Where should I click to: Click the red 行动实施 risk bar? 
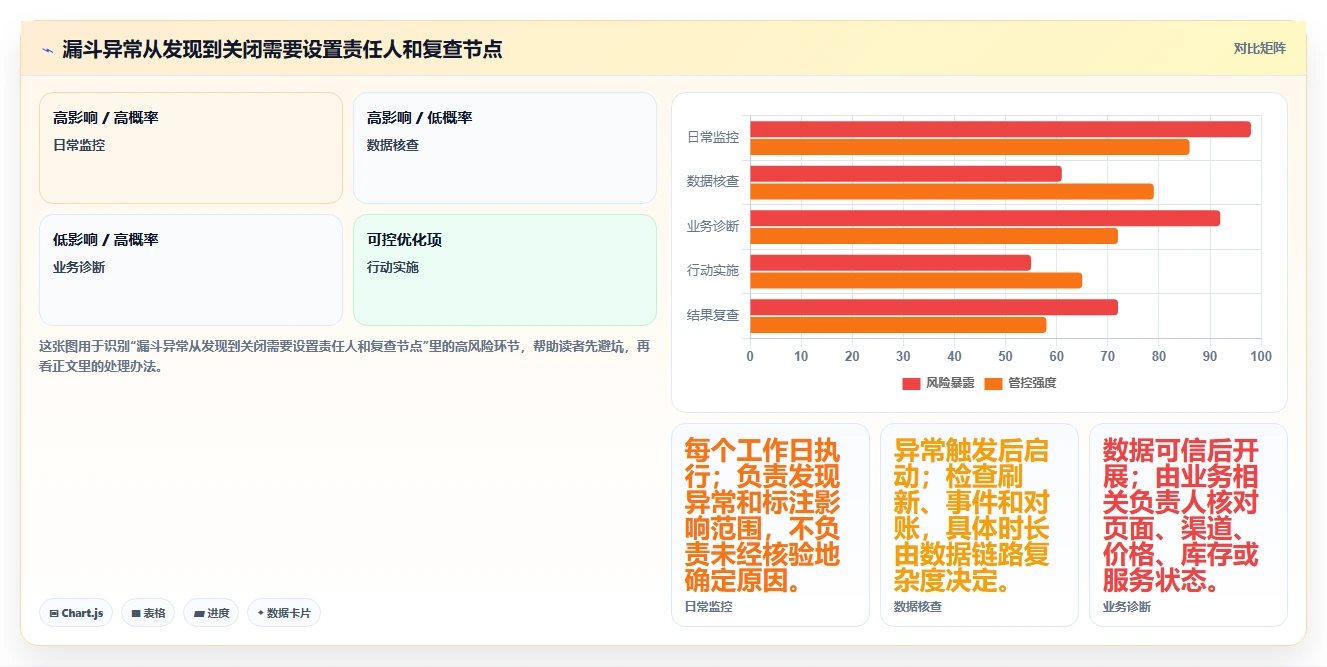click(x=890, y=263)
